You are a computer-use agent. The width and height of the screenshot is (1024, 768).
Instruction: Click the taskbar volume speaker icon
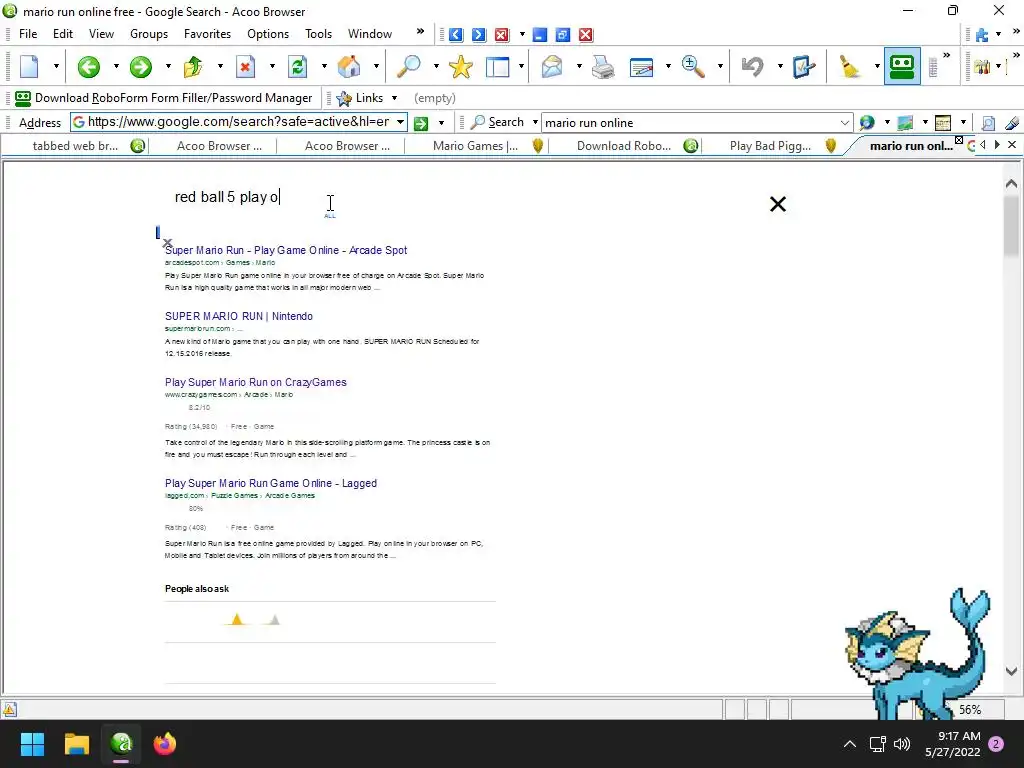(x=902, y=744)
